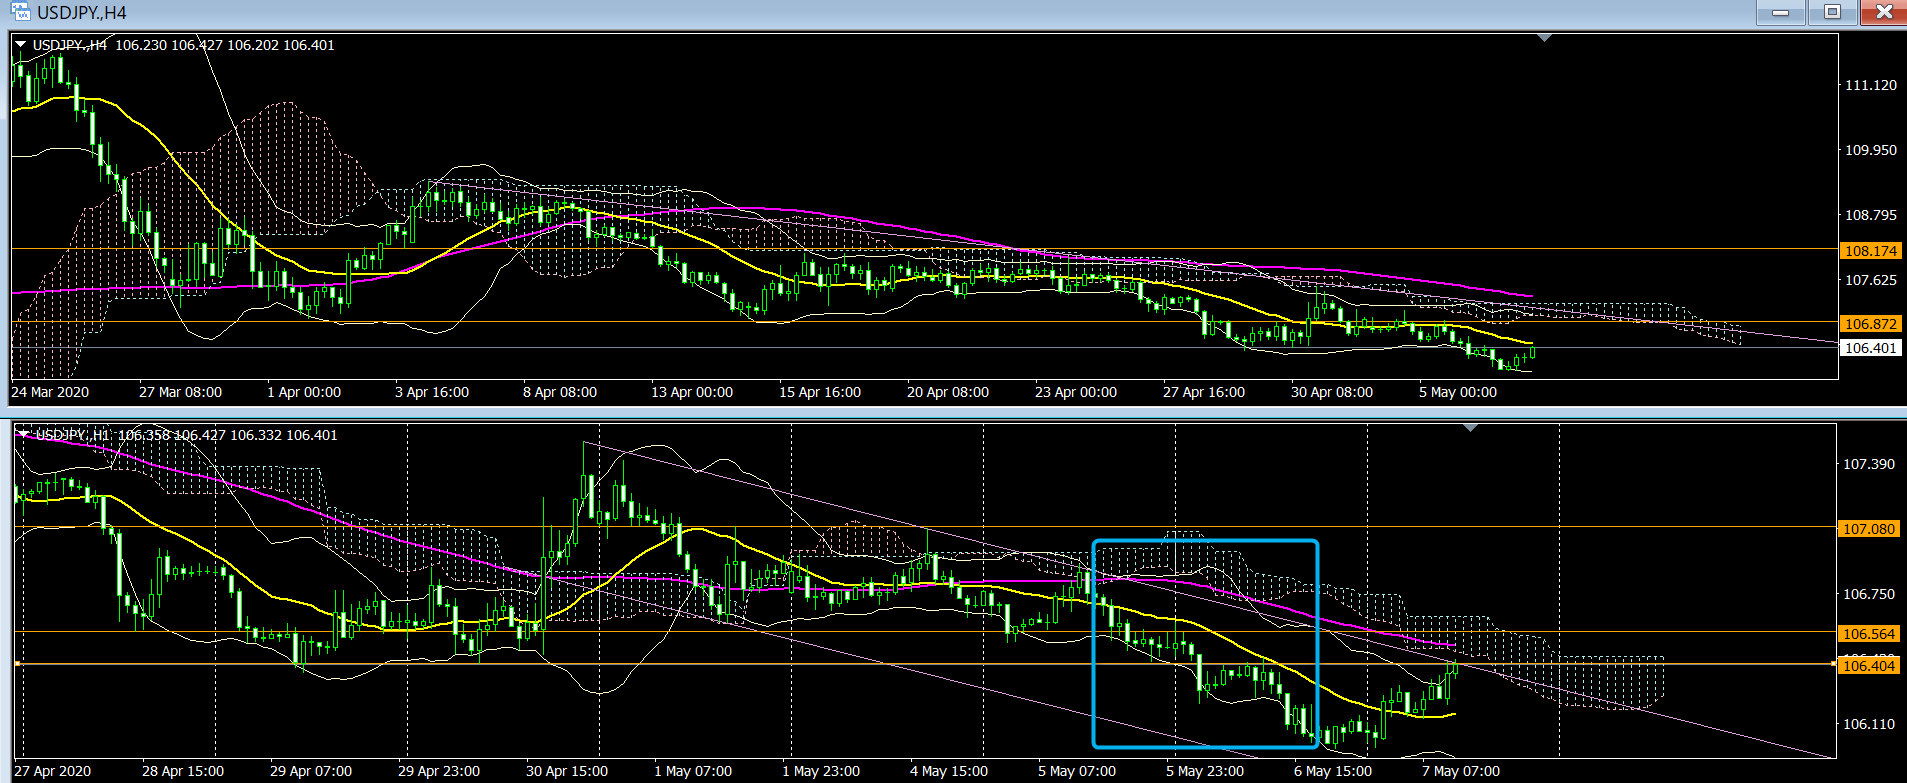Click the 27 Apr 2020 date label

53,771
